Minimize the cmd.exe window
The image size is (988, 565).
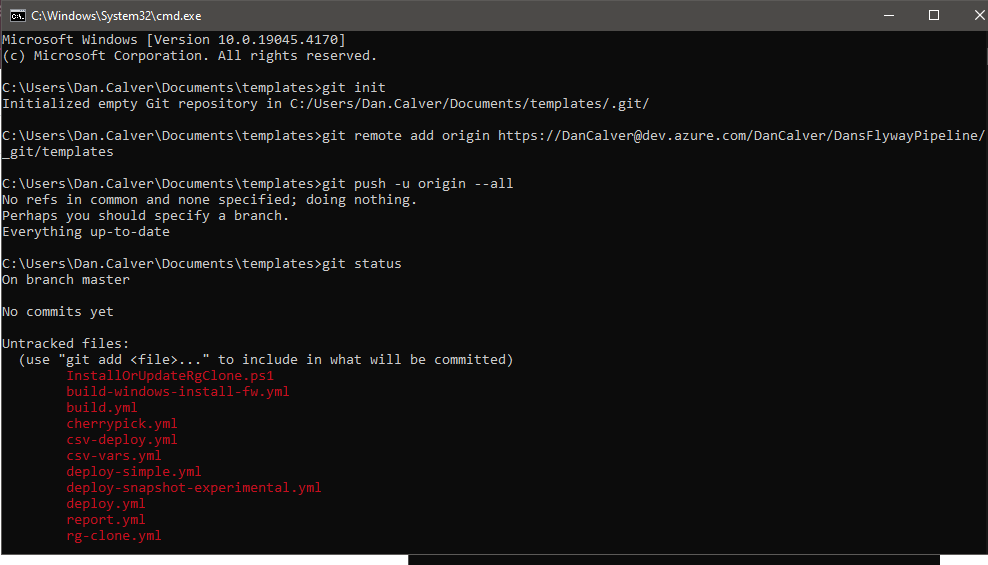[889, 15]
